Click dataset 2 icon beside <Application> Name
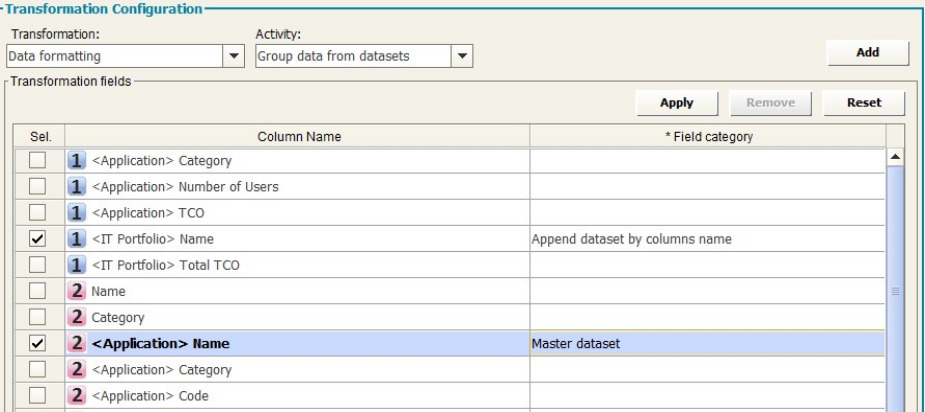This screenshot has height=412, width=925. click(78, 344)
